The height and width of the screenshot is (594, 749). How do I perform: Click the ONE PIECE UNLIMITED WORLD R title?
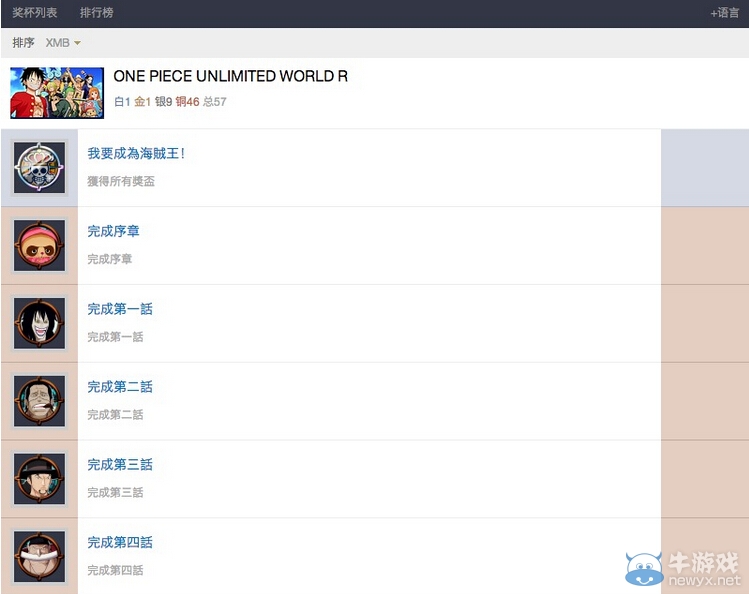pos(230,76)
